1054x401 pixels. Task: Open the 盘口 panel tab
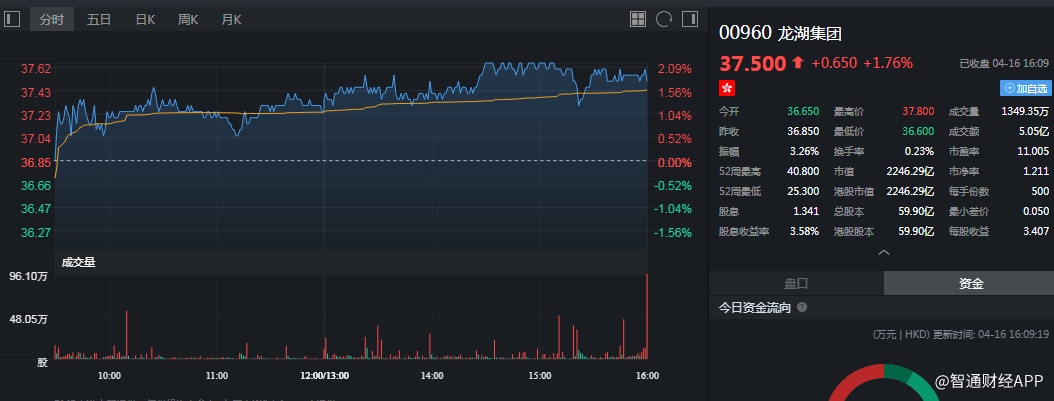tap(796, 284)
